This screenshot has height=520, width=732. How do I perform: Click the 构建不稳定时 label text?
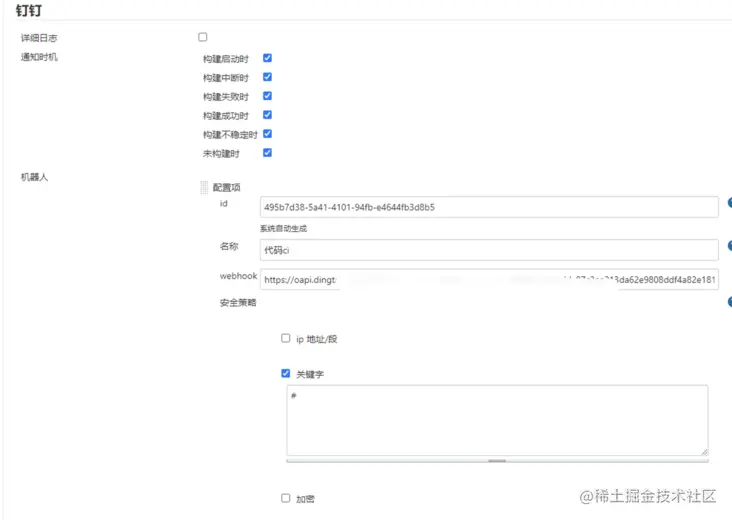pos(230,135)
